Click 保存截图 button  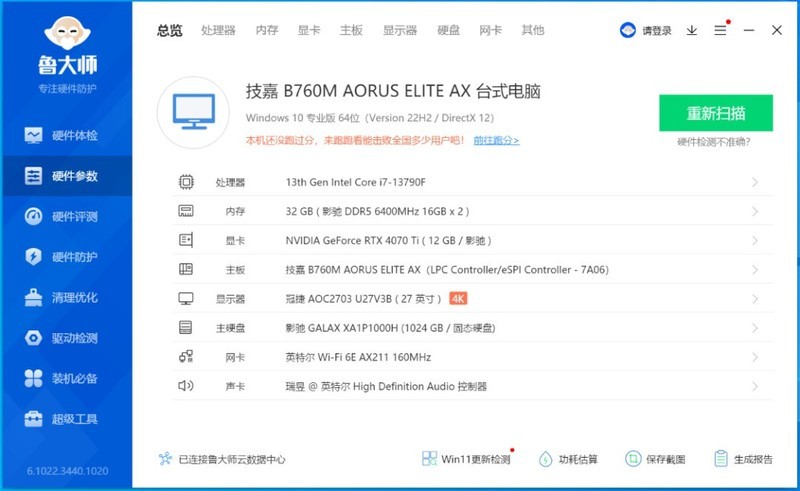tap(656, 459)
